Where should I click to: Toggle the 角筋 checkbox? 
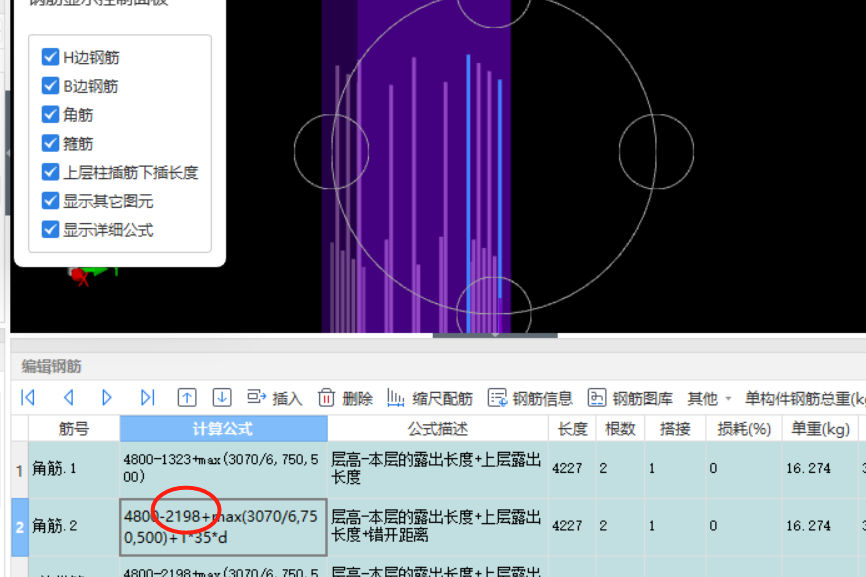click(50, 114)
